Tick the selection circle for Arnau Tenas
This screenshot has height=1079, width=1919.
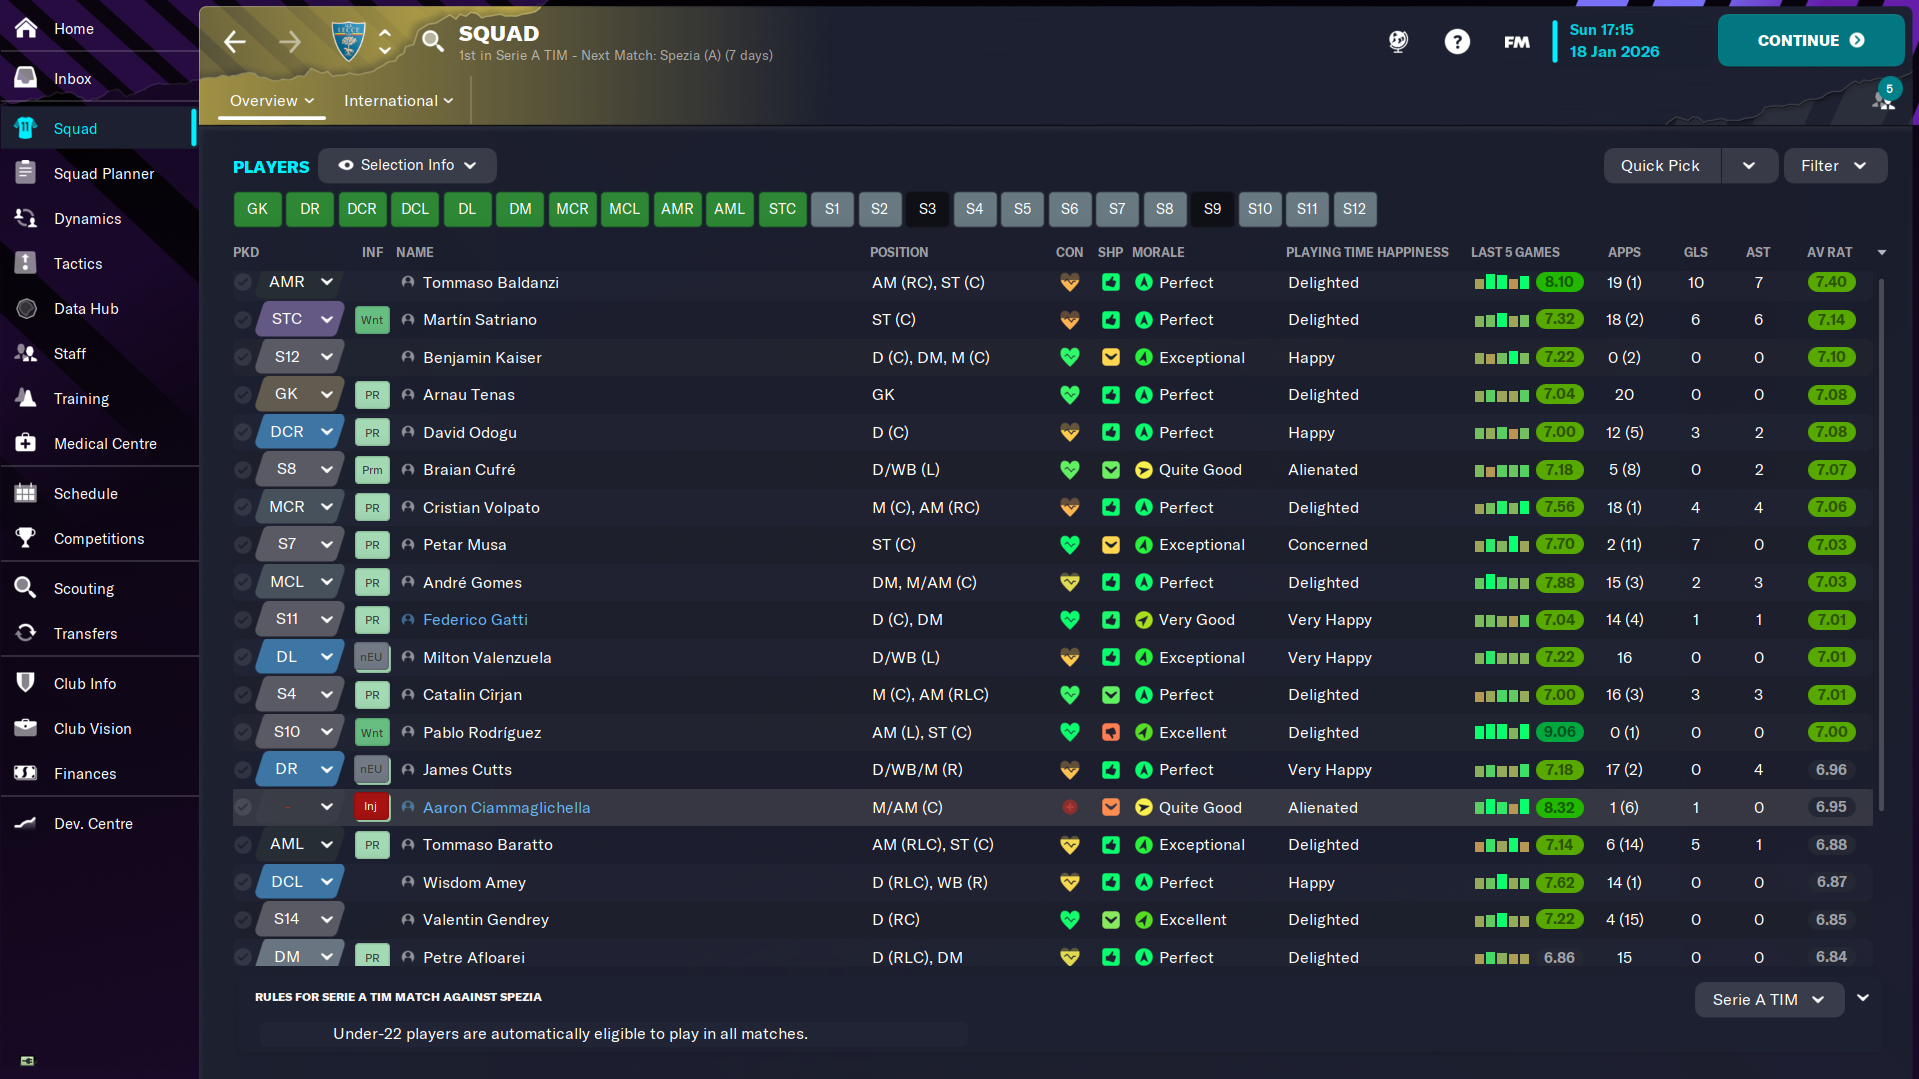pyautogui.click(x=243, y=395)
